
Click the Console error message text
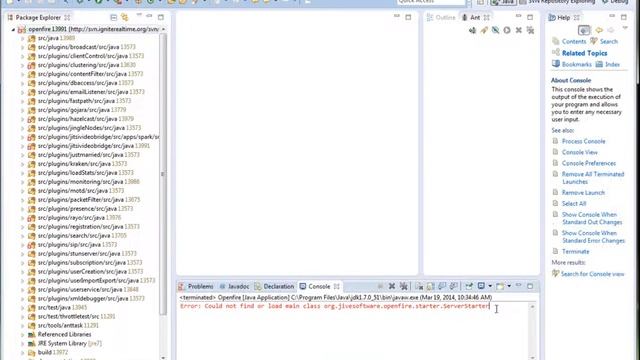335,306
